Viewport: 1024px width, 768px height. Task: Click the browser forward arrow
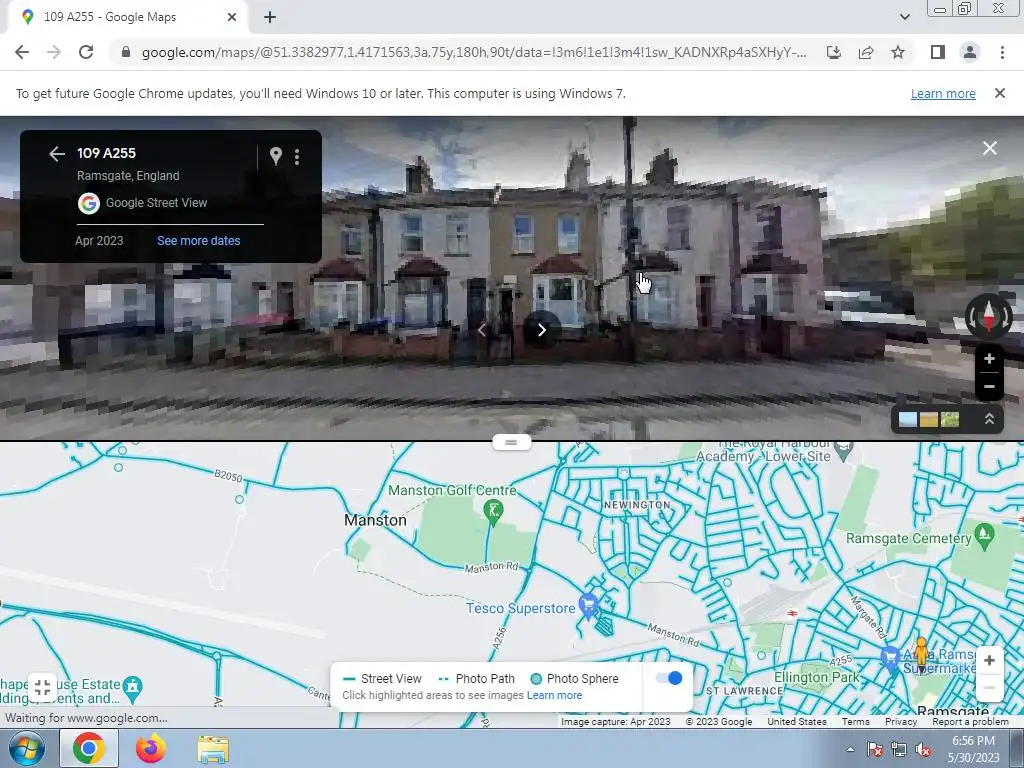click(x=54, y=52)
